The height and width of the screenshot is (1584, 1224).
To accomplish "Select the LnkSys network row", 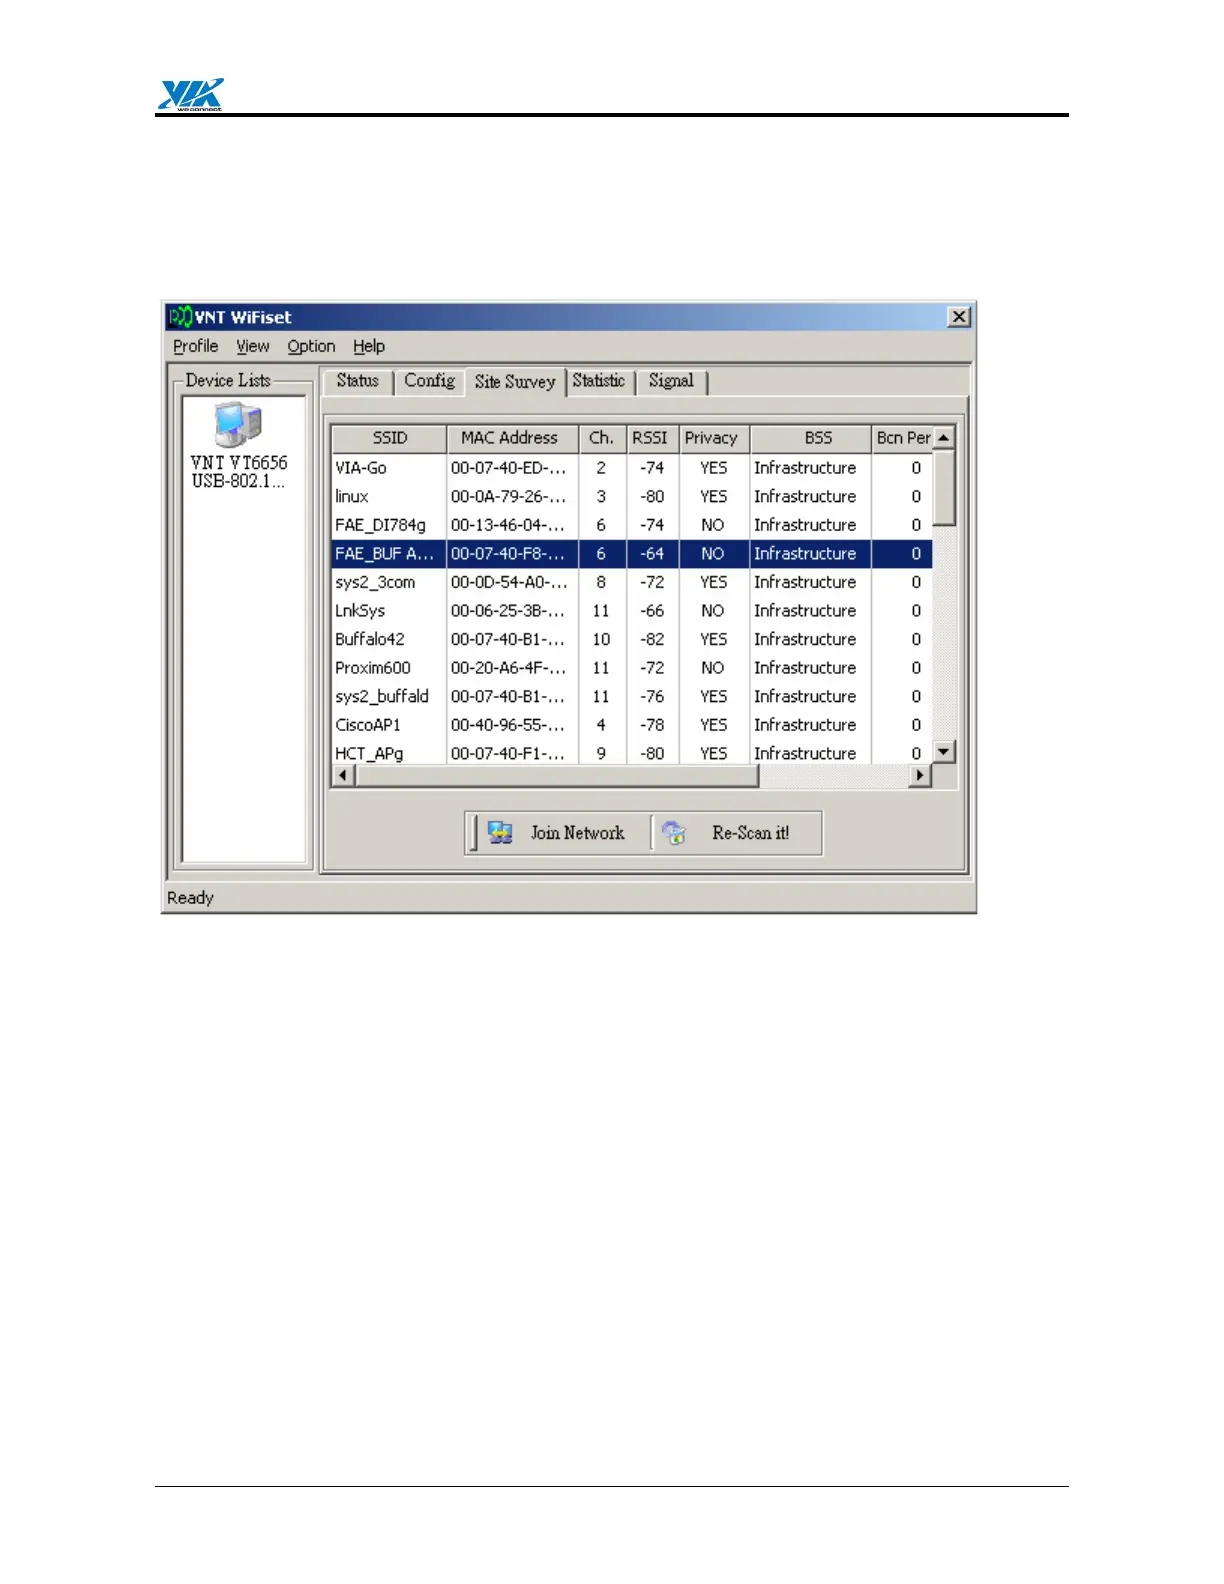I will coord(632,610).
